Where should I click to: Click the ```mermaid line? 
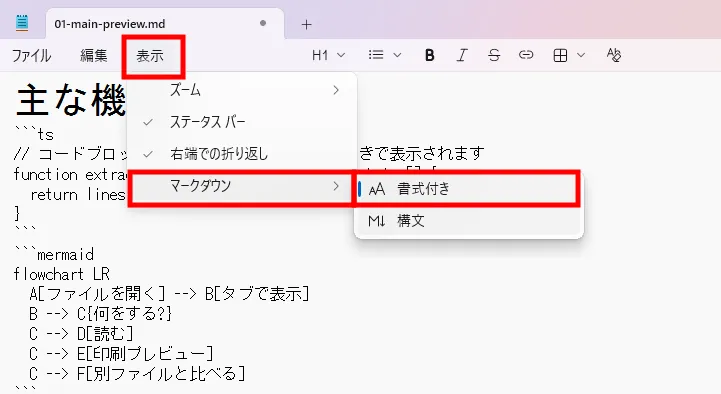click(x=54, y=254)
